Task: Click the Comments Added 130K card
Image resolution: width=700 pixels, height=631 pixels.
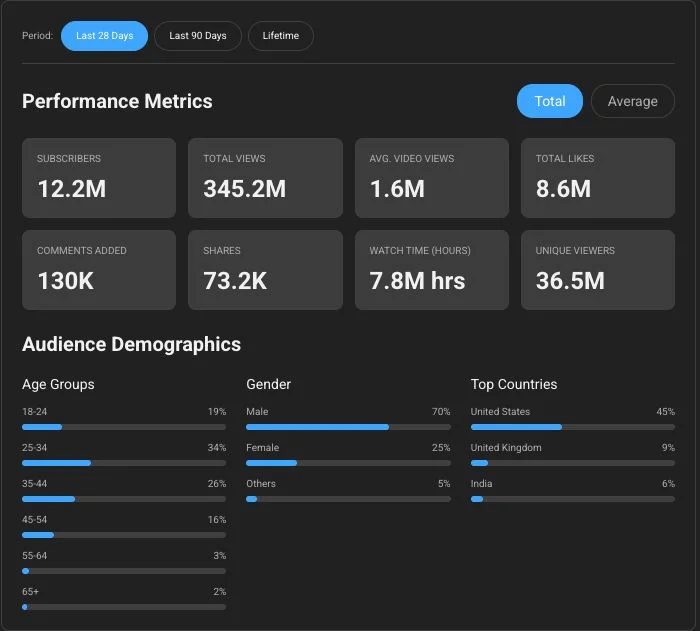Action: coord(99,270)
